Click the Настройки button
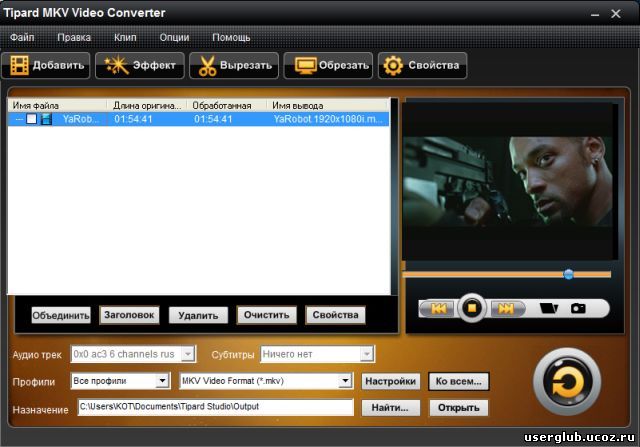The width and height of the screenshot is (640, 447). pyautogui.click(x=391, y=381)
